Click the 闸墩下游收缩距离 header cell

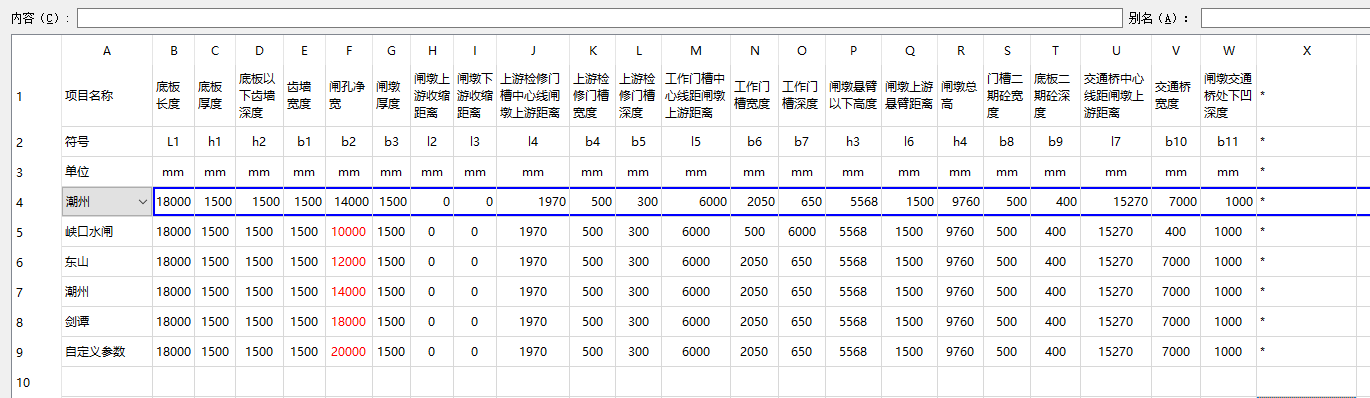pos(475,97)
